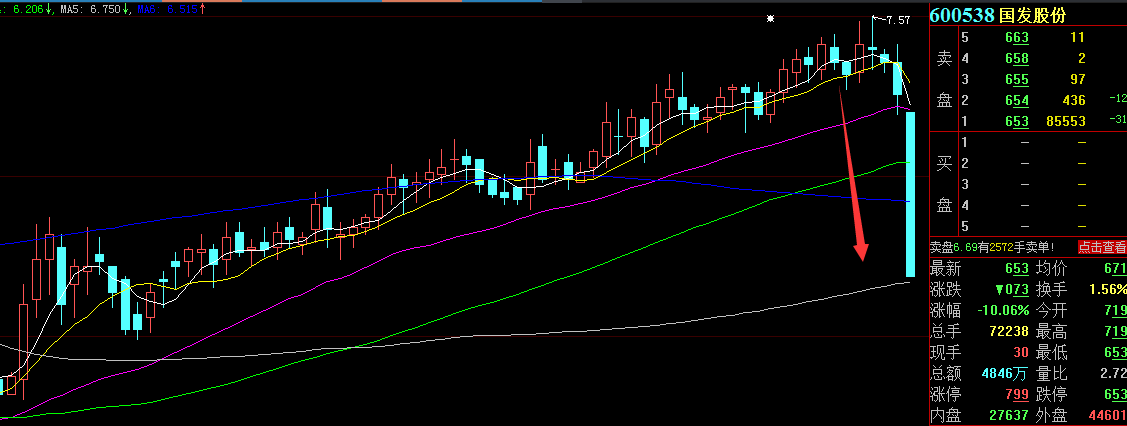Click the tall cyan limit-down candlestick

point(911,194)
